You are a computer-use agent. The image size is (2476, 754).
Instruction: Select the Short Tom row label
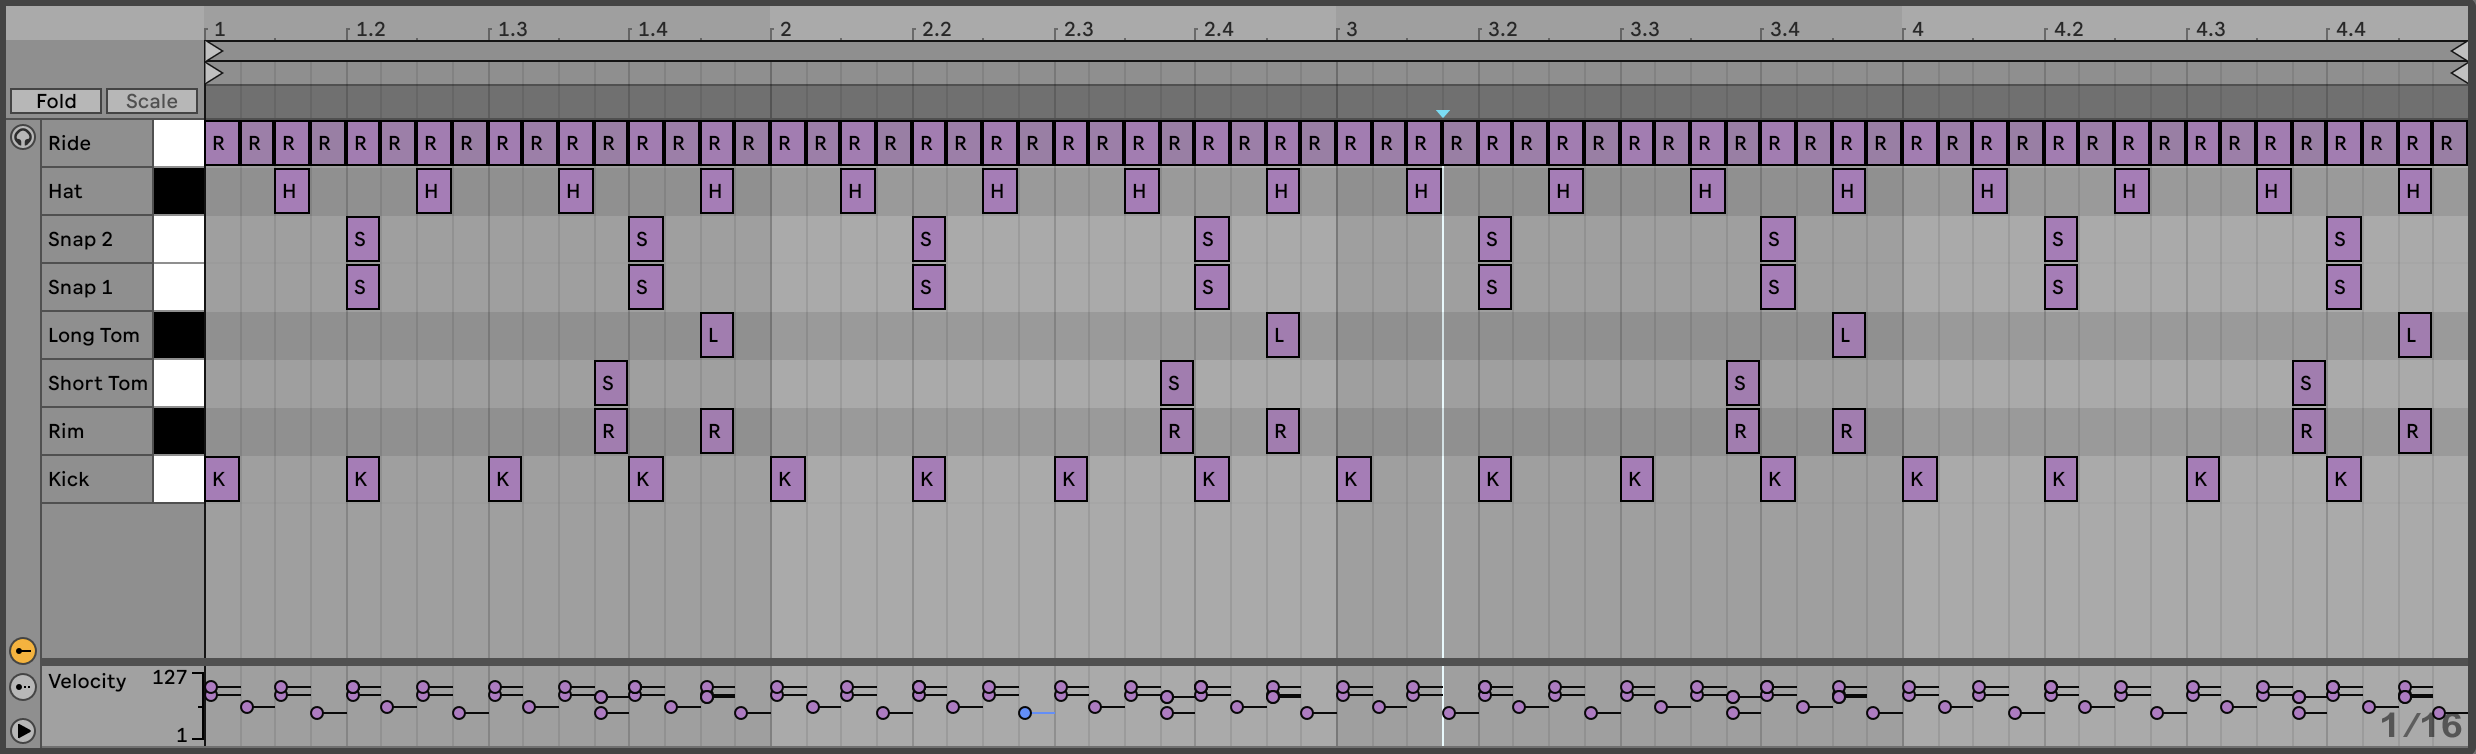(97, 383)
